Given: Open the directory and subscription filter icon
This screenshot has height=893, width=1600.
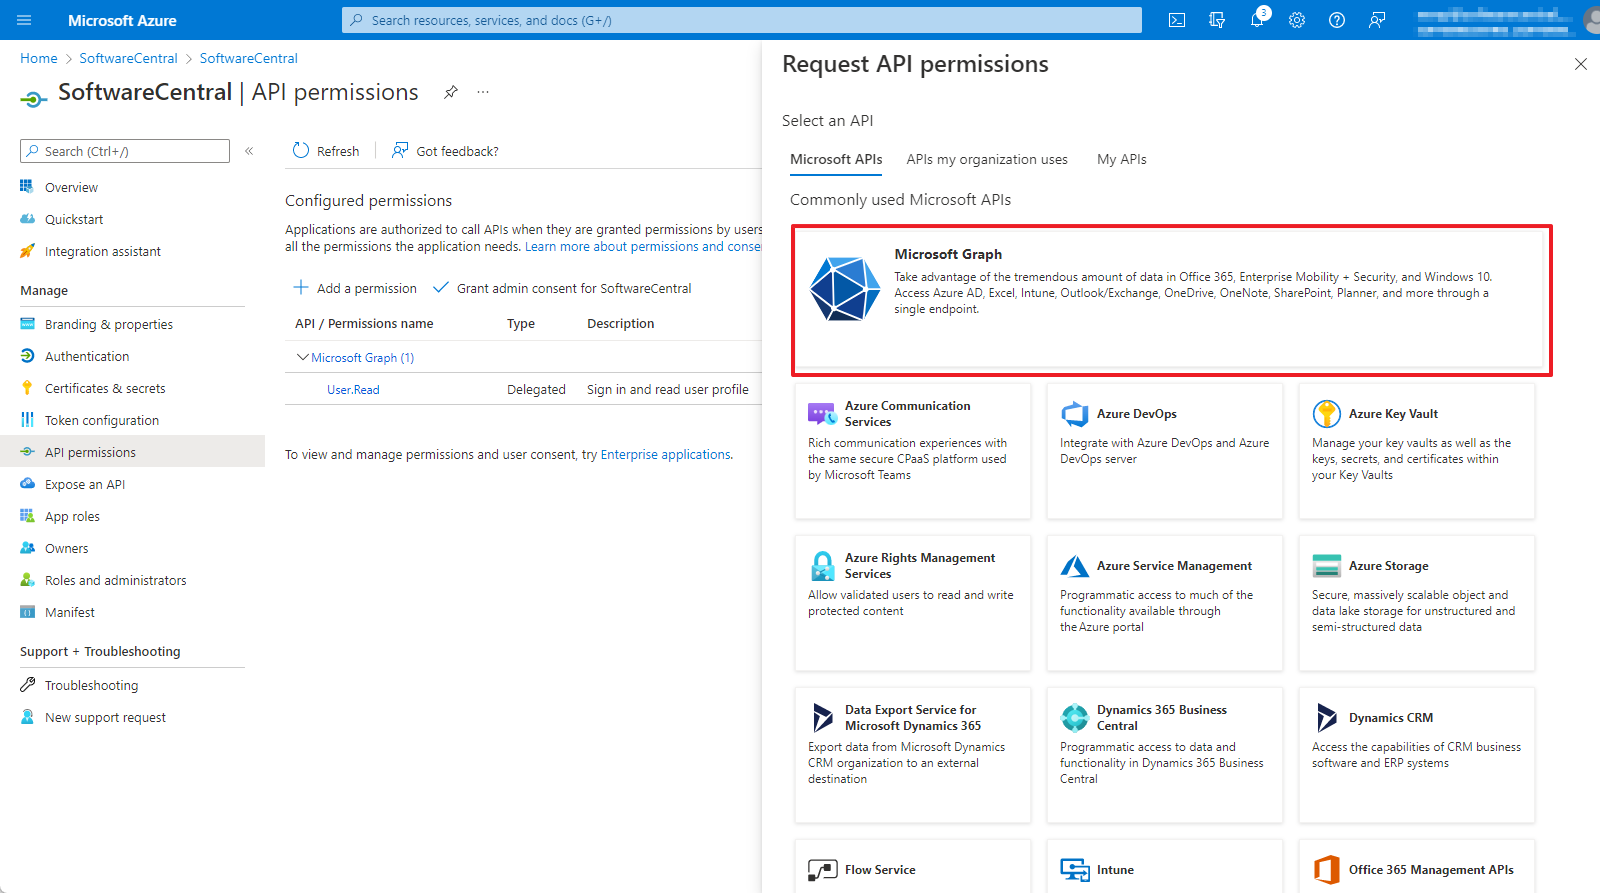Looking at the screenshot, I should point(1217,20).
